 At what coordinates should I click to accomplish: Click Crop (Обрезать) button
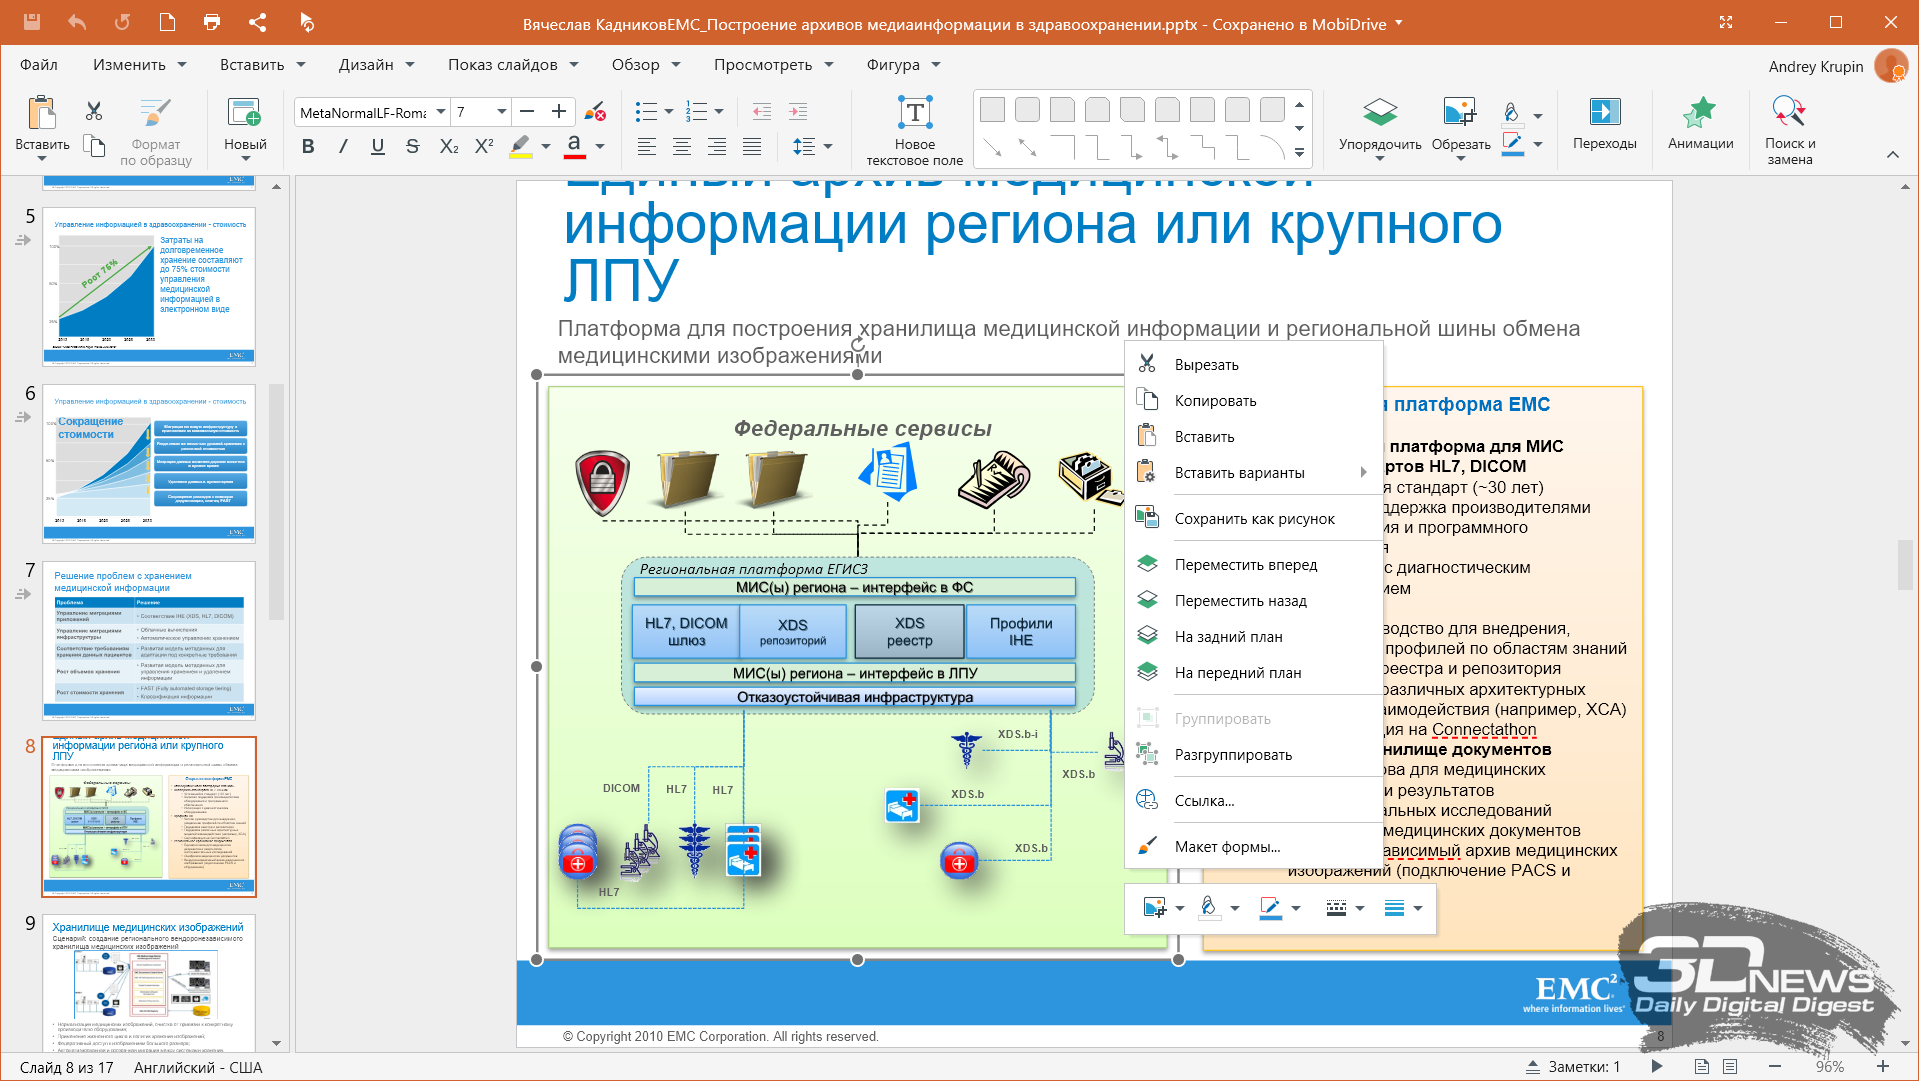click(x=1460, y=130)
